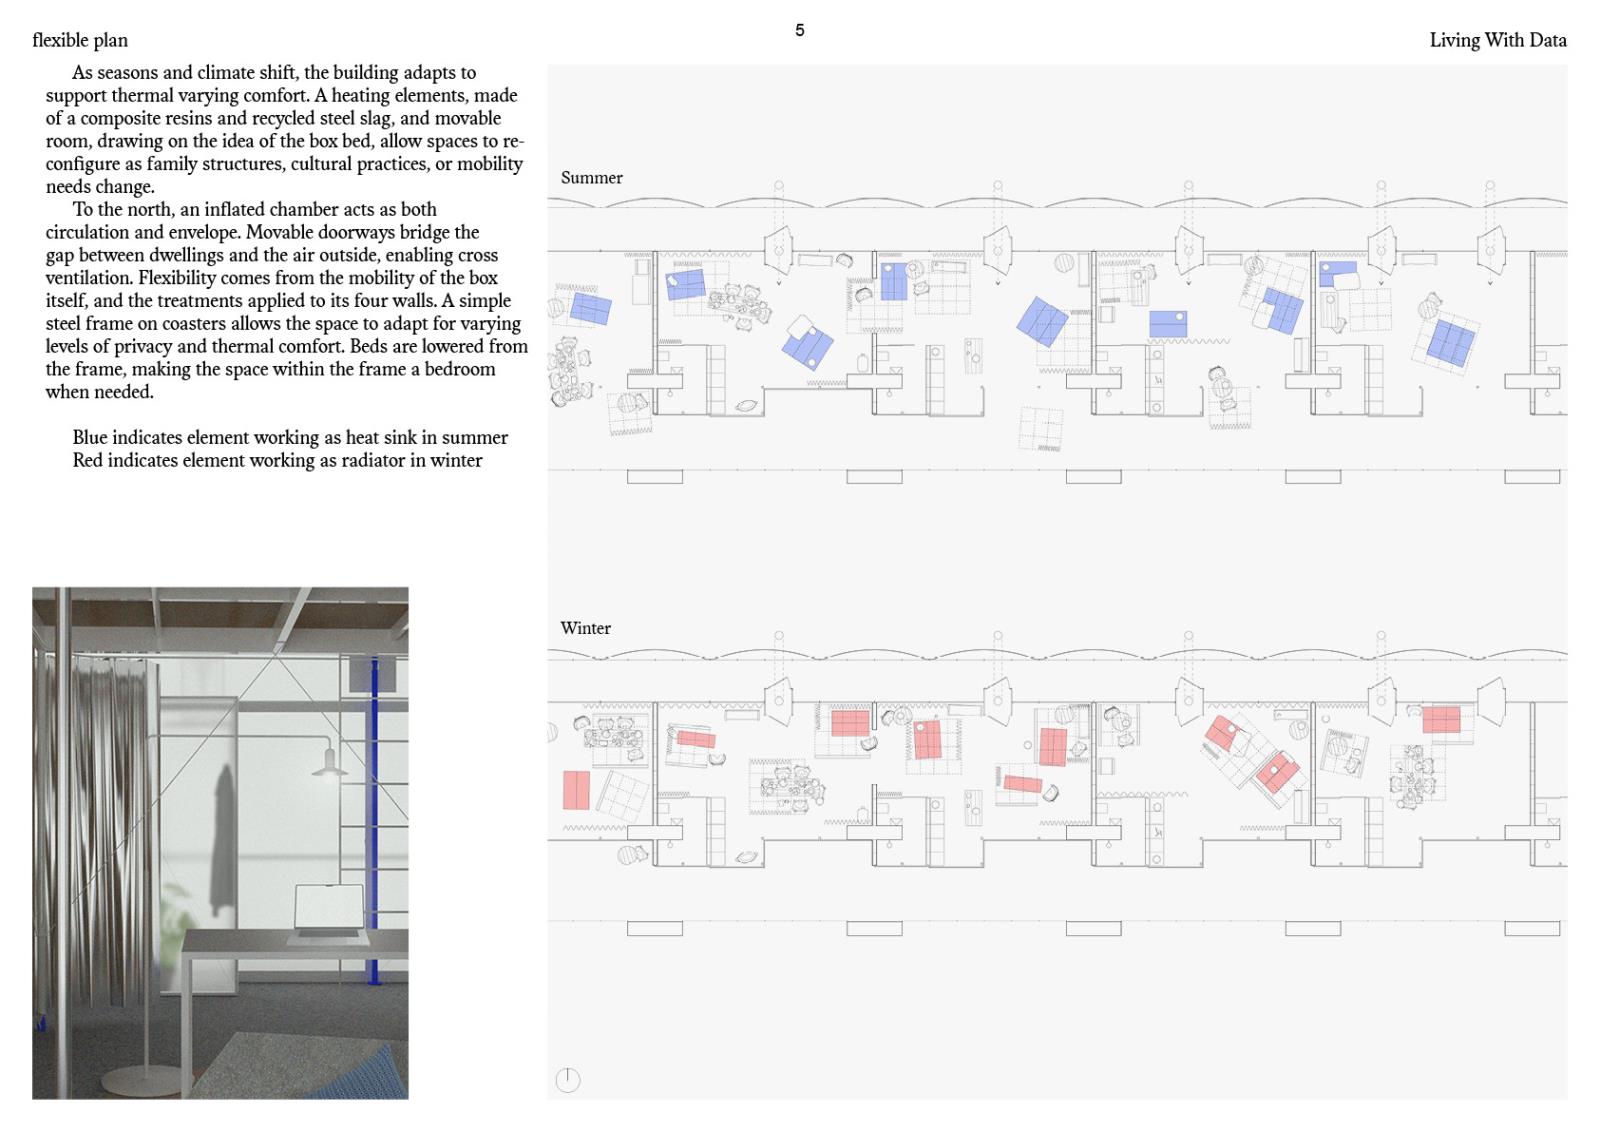Screen dimensions: 1600x1132
Task: Click the 'Winter' plan label
Action: 585,628
